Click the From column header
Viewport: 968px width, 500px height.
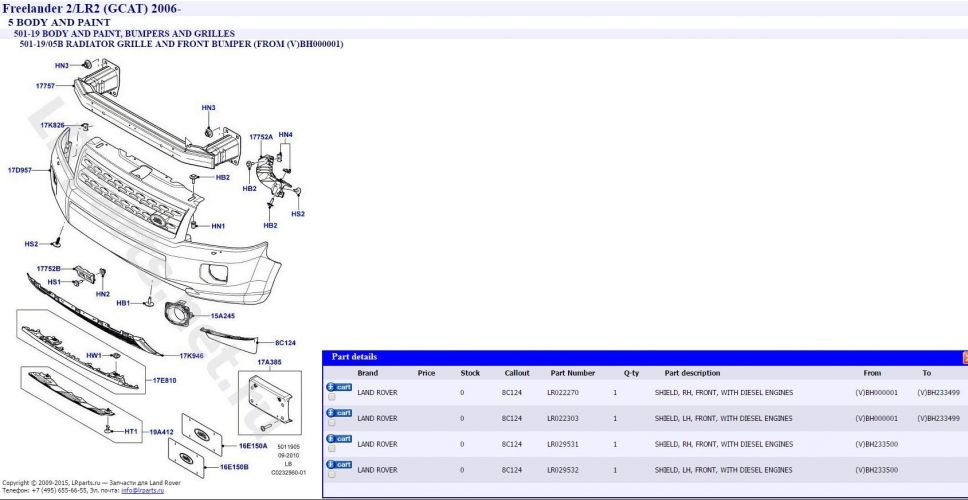tap(872, 373)
